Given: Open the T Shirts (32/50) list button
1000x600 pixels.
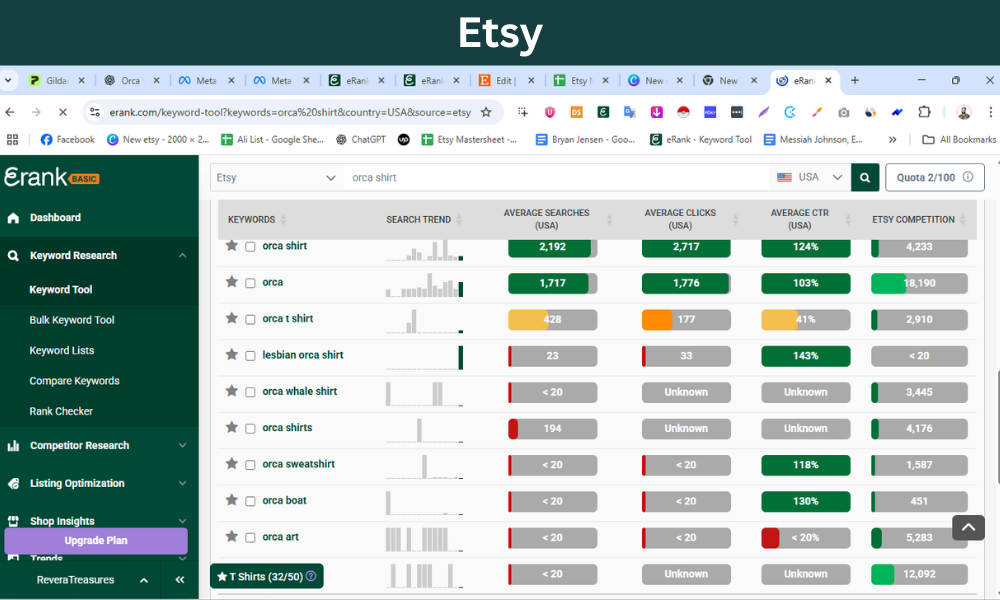Looking at the screenshot, I should pos(267,576).
